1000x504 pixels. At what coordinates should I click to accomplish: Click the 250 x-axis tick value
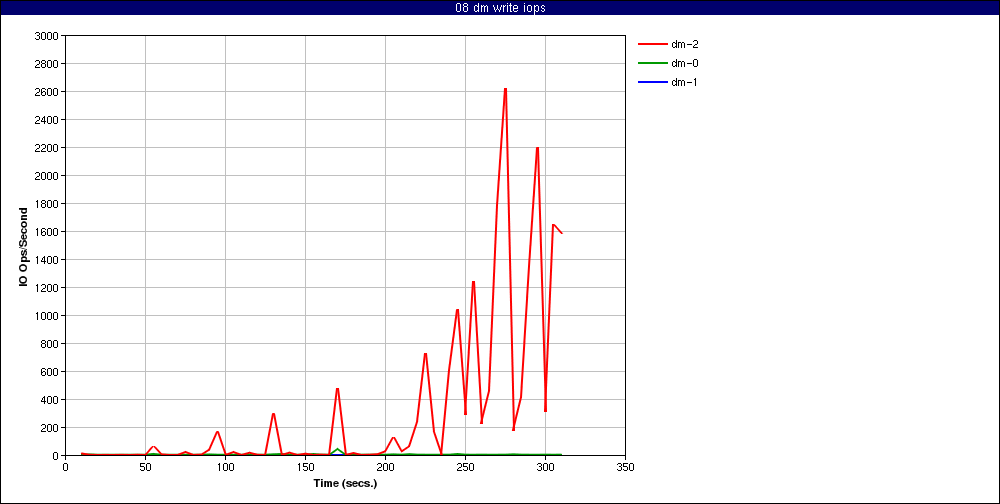[466, 467]
